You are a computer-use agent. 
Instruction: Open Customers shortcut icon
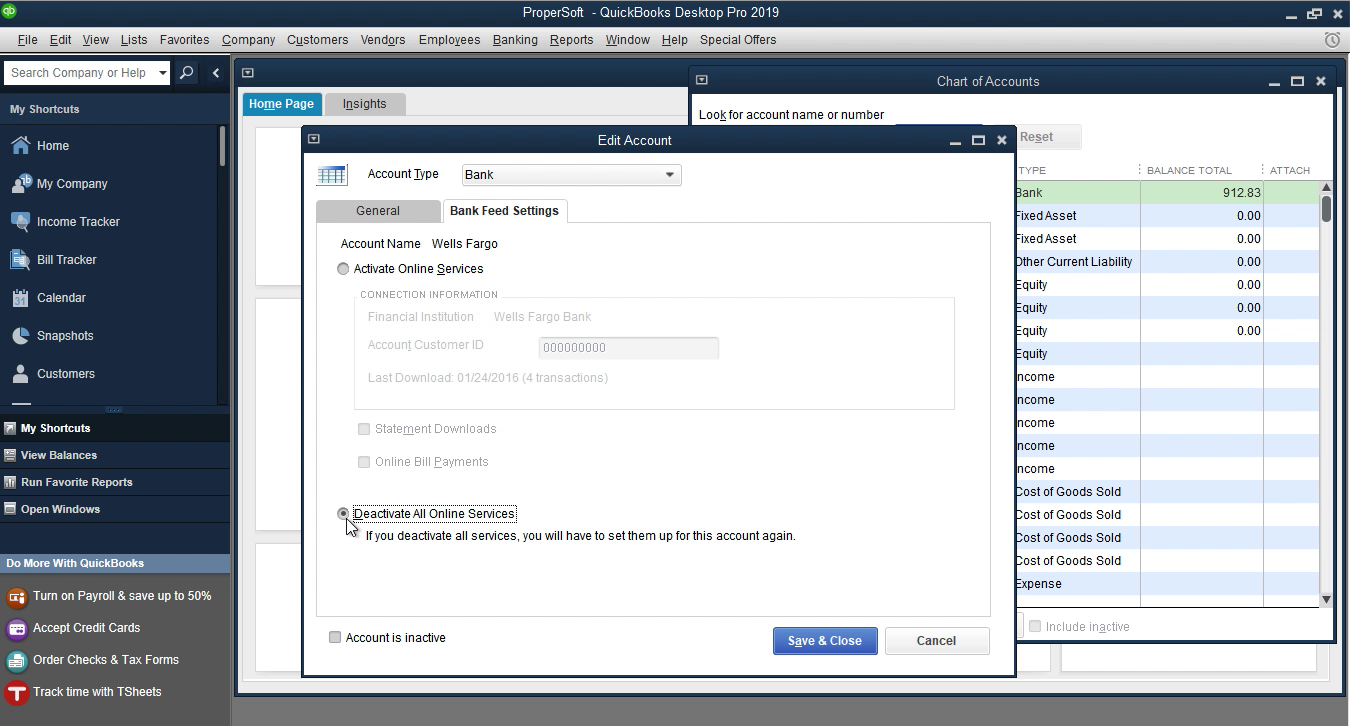click(x=20, y=374)
